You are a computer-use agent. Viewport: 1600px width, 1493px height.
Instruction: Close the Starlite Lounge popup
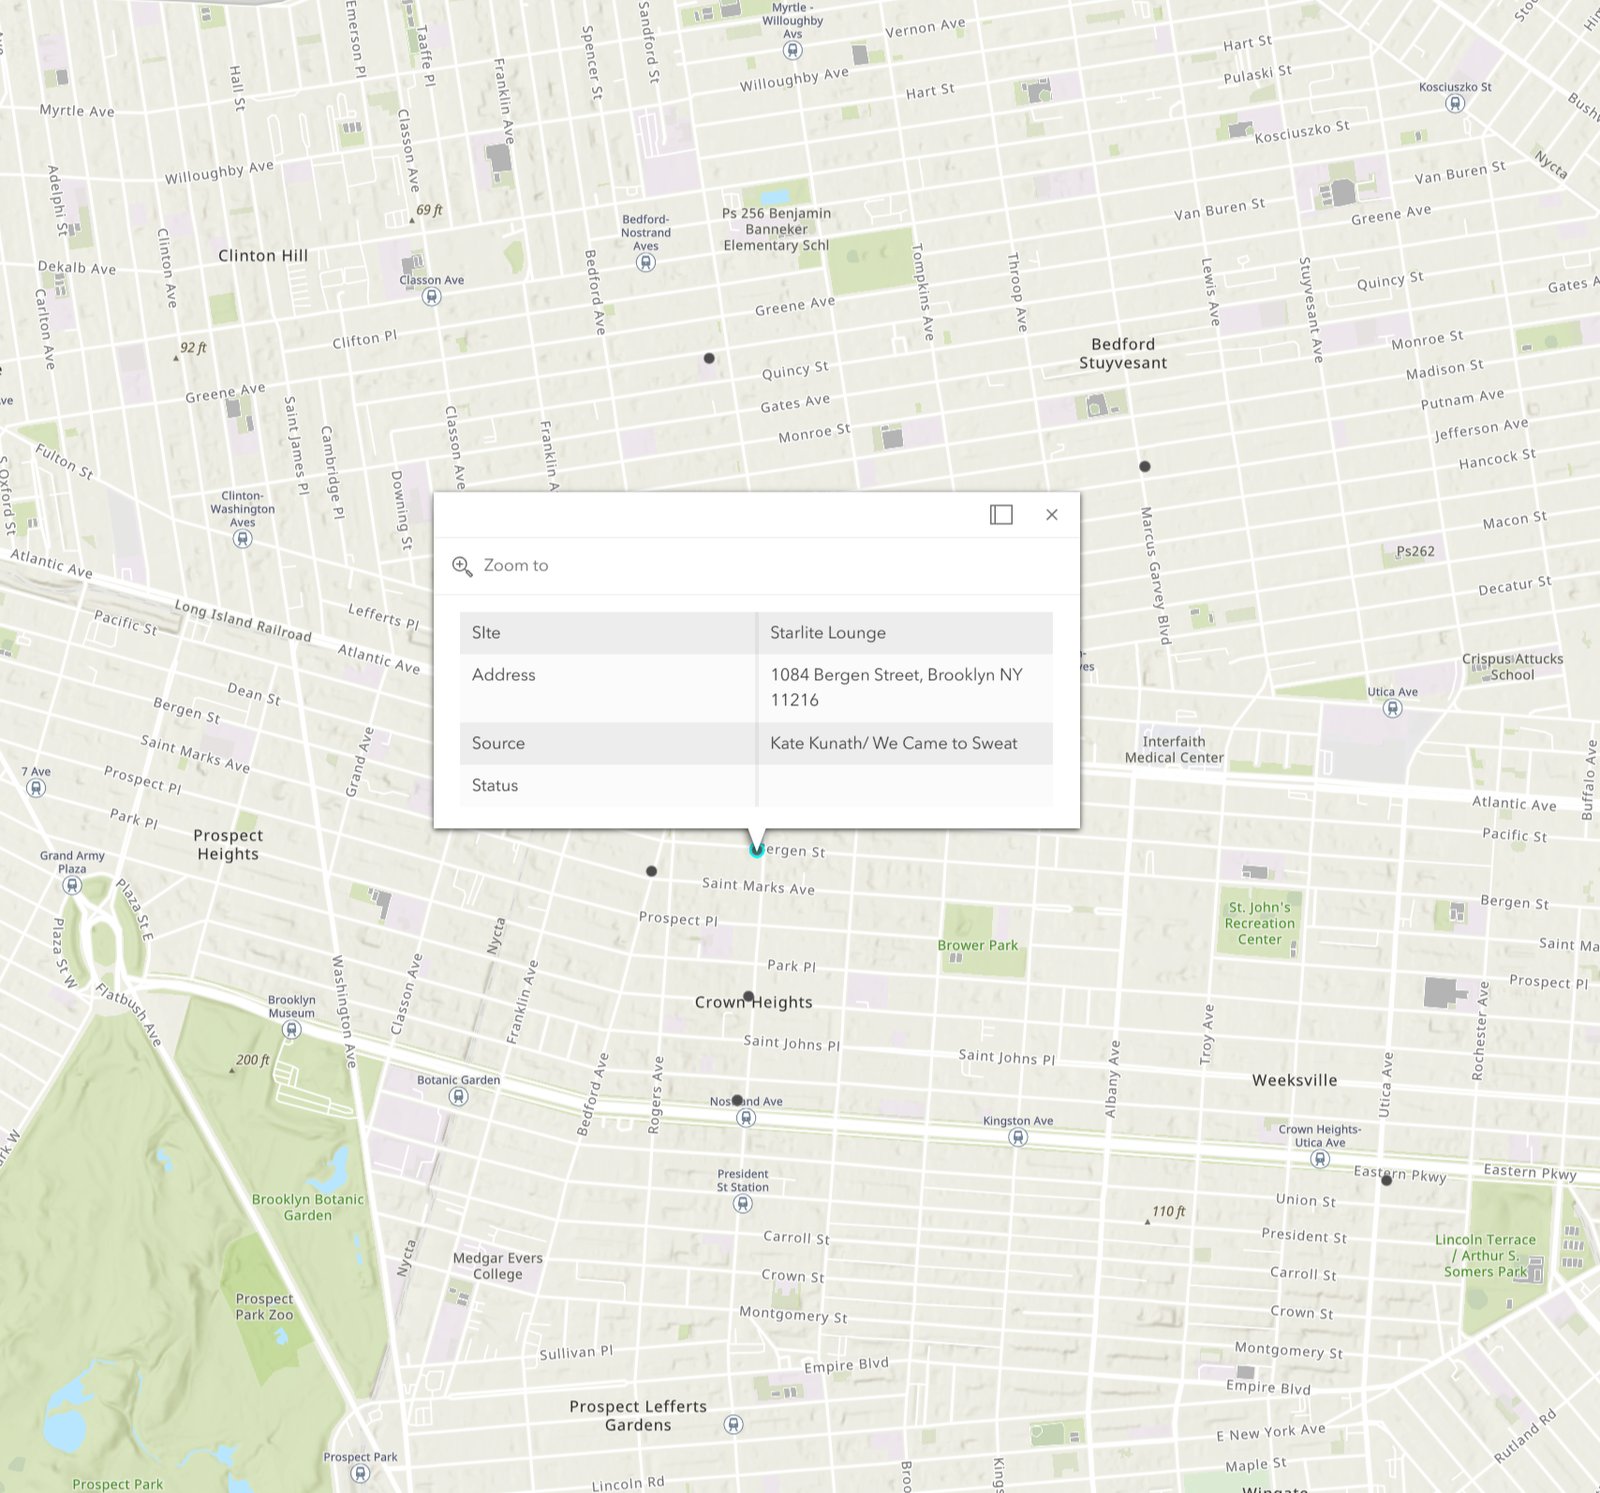click(1051, 514)
